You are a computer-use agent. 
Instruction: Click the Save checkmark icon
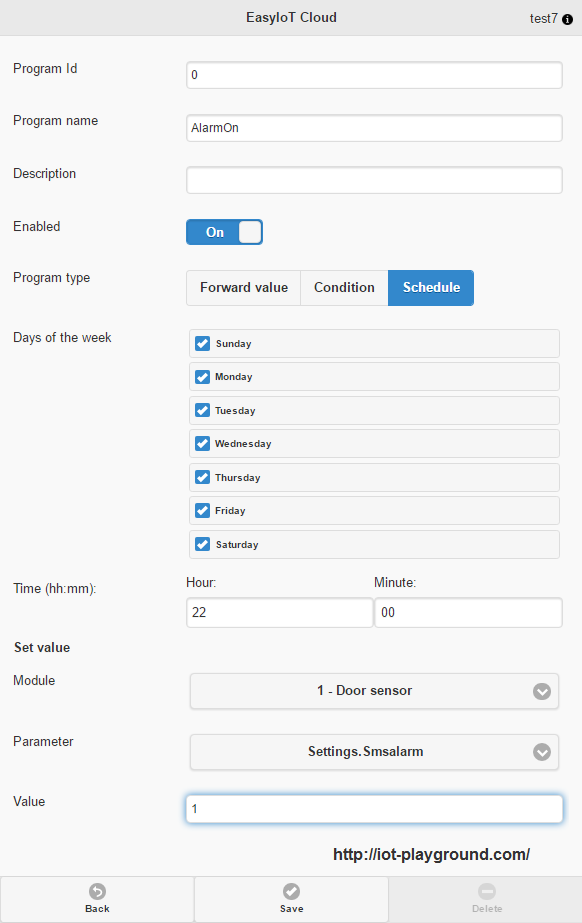pyautogui.click(x=291, y=891)
